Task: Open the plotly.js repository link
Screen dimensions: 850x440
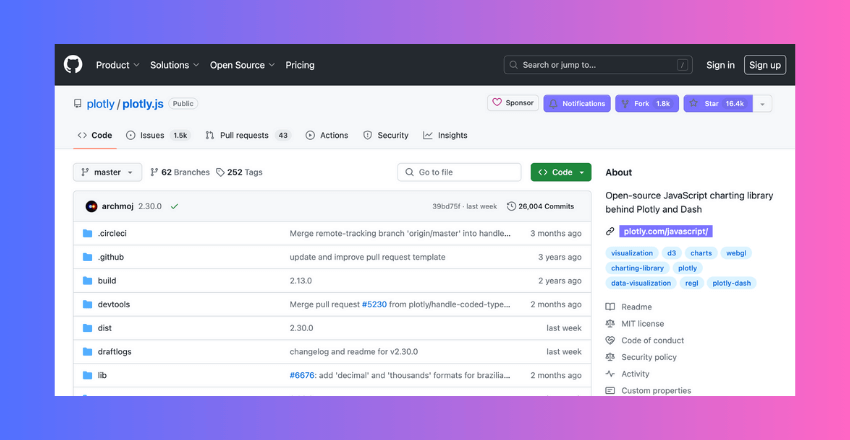Action: pyautogui.click(x=143, y=104)
